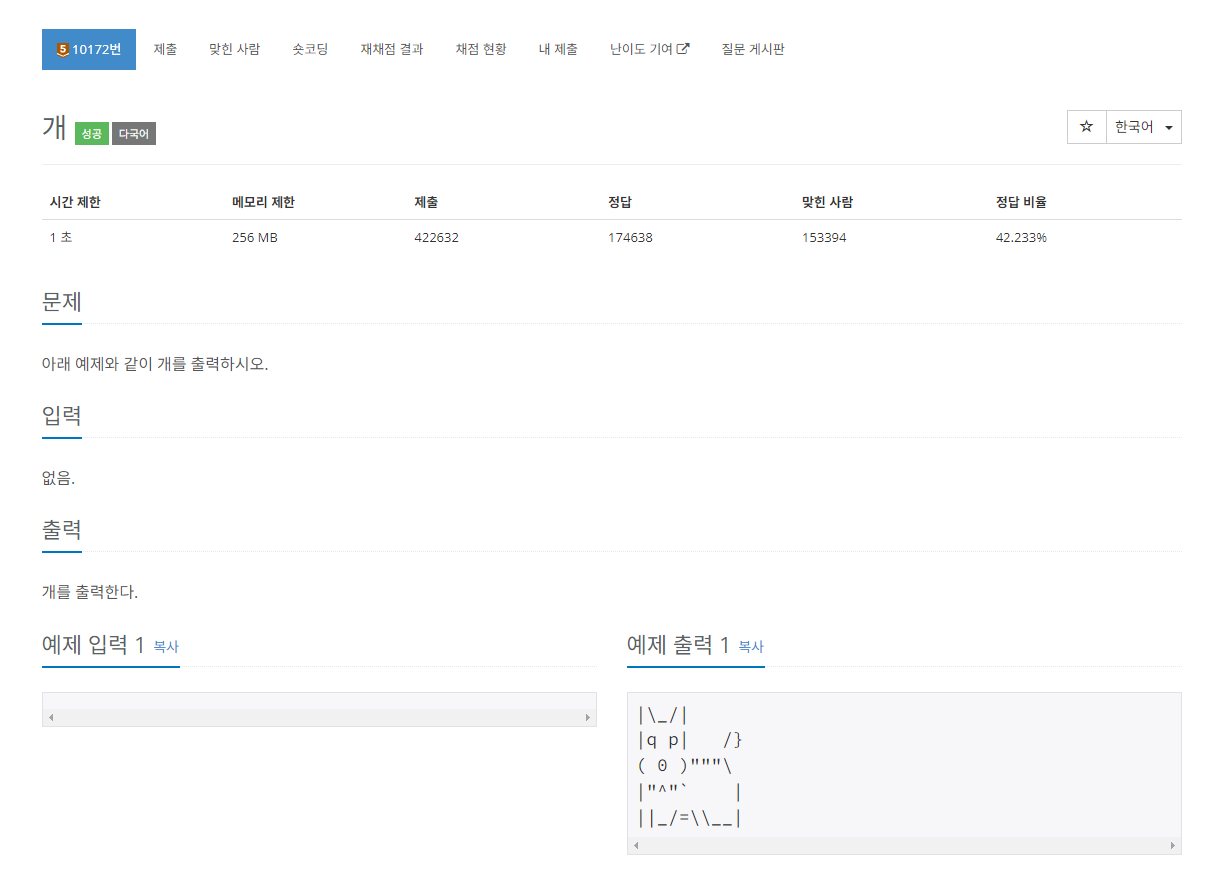Click the text 개를 출력한다.

point(90,592)
